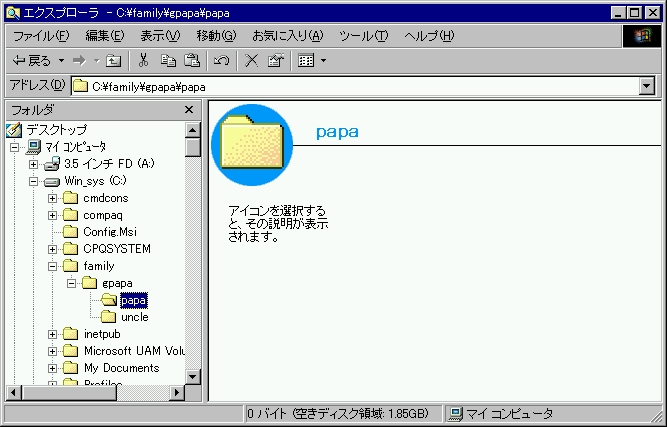Viewport: 667px width, 427px height.
Task: Click the Back (戻る) arrow button
Action: pyautogui.click(x=32, y=61)
